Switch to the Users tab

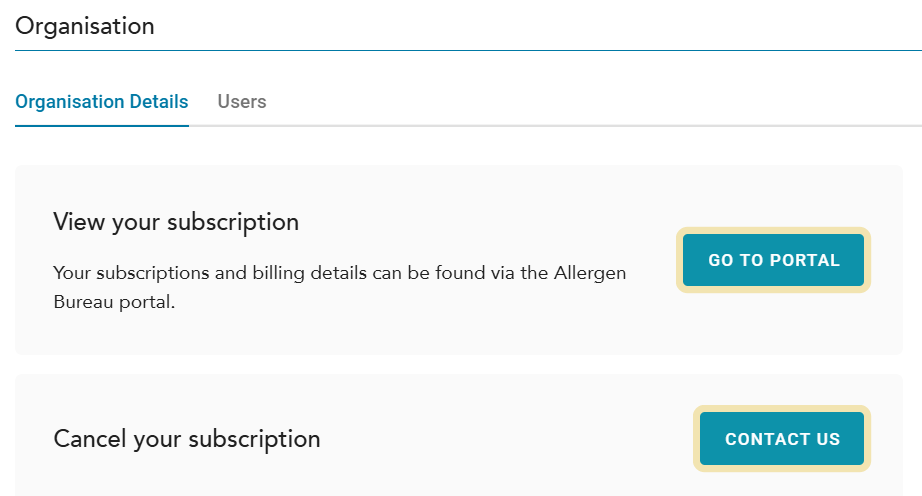pyautogui.click(x=242, y=102)
